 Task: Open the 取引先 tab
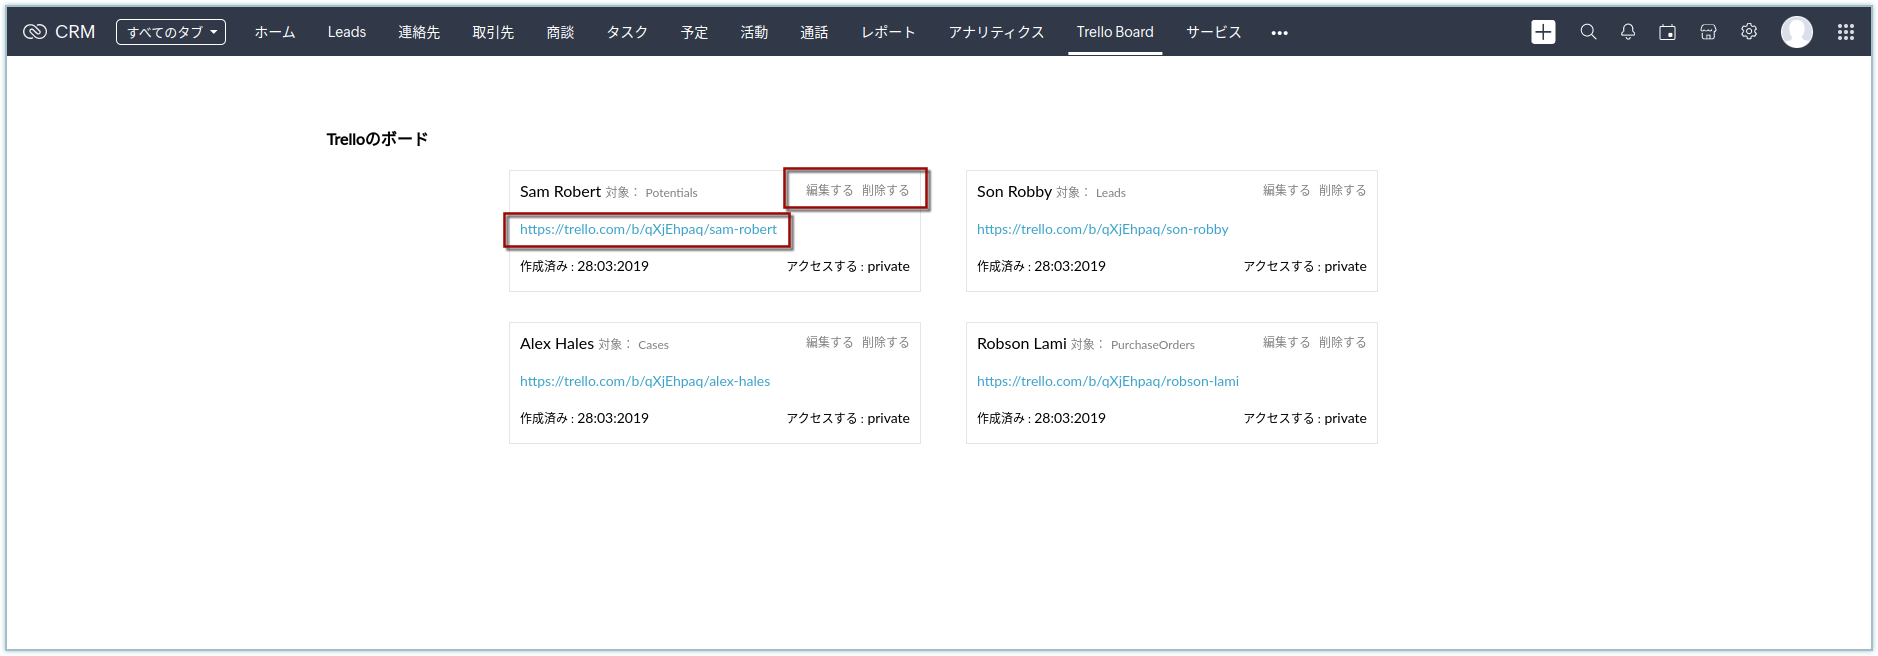[493, 32]
